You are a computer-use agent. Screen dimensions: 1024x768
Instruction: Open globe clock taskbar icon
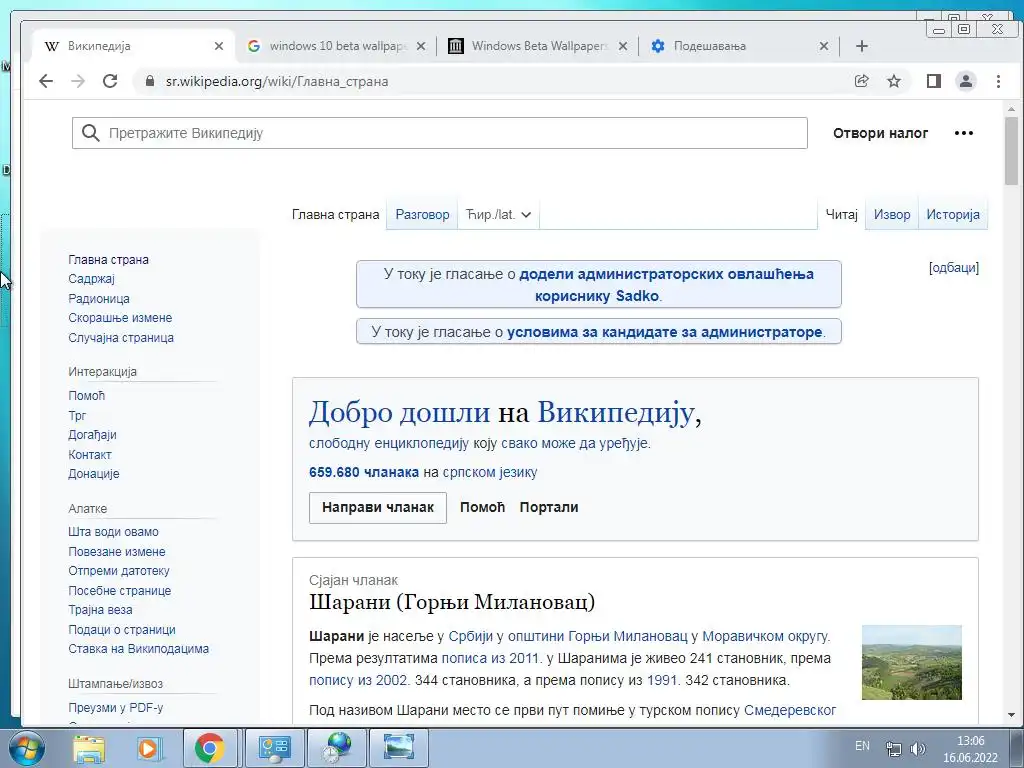[336, 748]
